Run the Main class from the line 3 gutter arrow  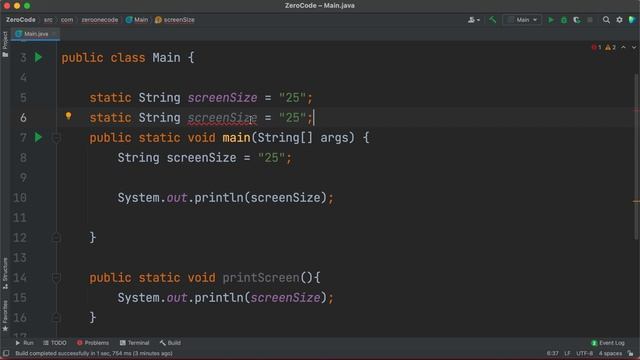(x=38, y=57)
